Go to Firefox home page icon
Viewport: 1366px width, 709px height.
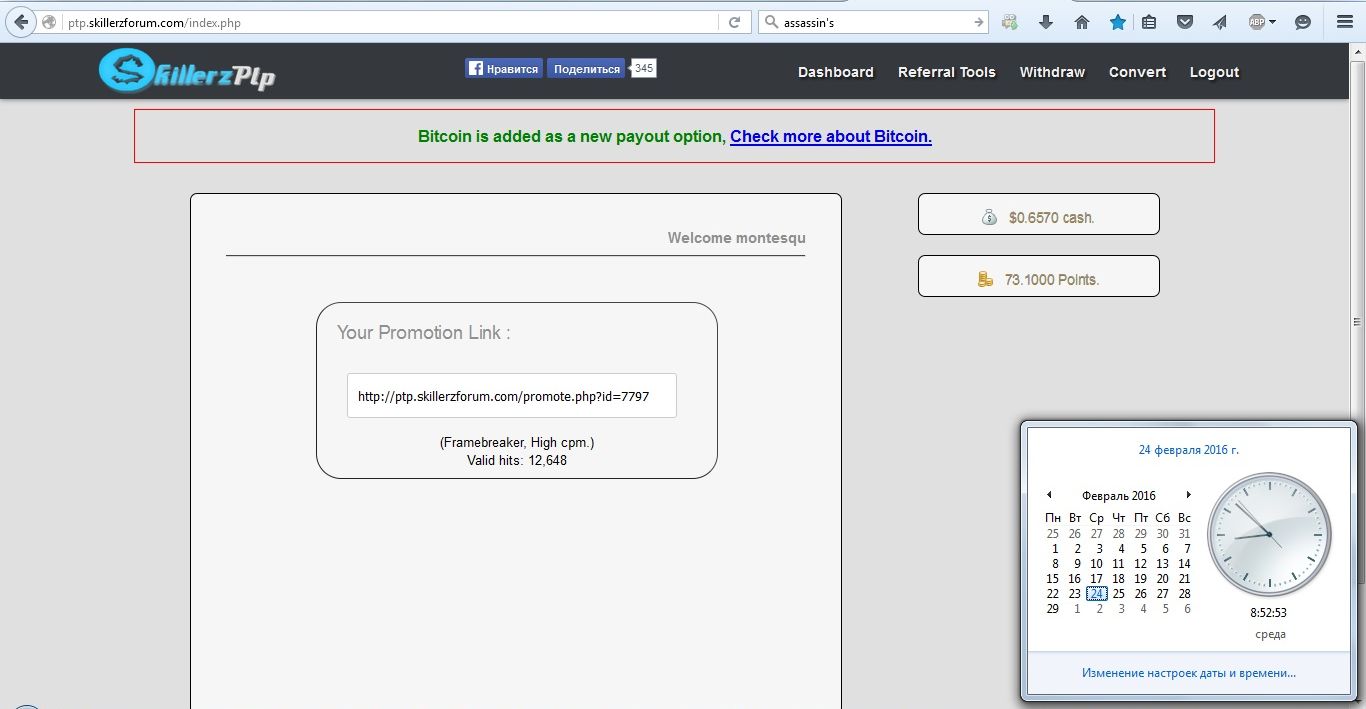click(1081, 22)
